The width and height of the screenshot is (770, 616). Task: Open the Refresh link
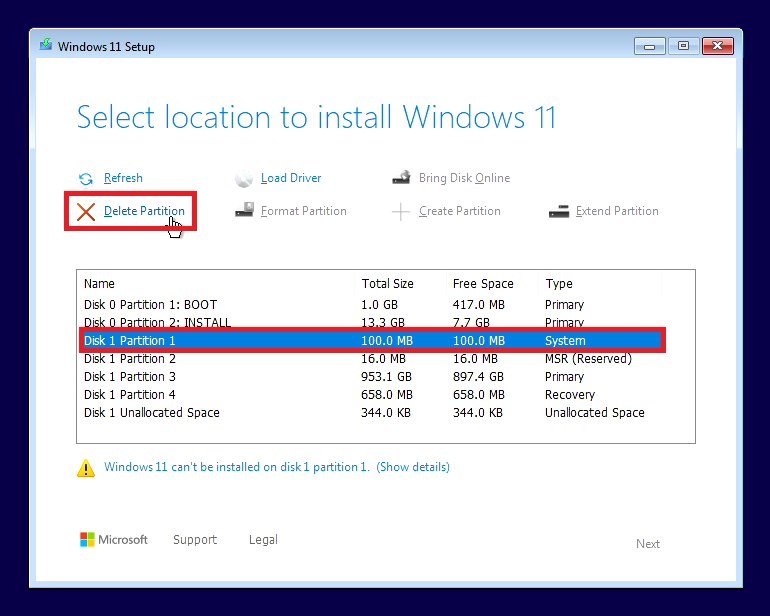[123, 178]
